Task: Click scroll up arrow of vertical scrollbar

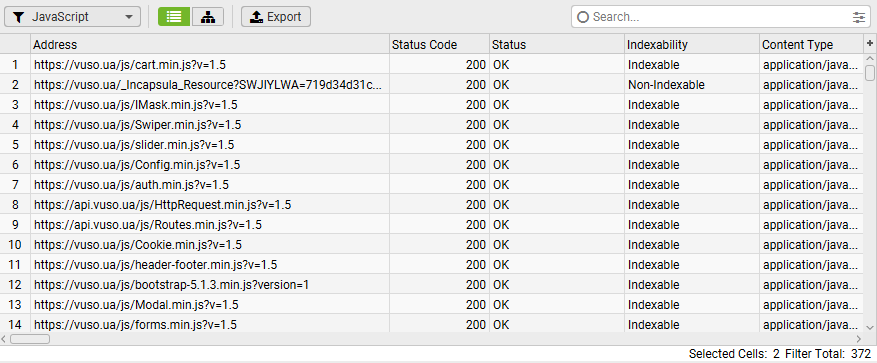Action: [x=870, y=58]
